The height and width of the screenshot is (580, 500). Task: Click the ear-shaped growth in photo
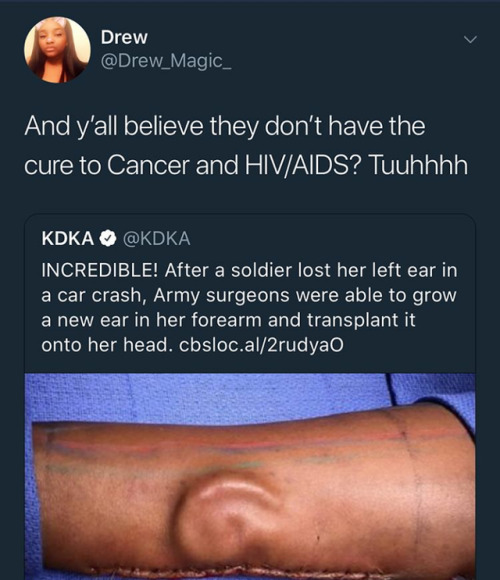pos(226,522)
